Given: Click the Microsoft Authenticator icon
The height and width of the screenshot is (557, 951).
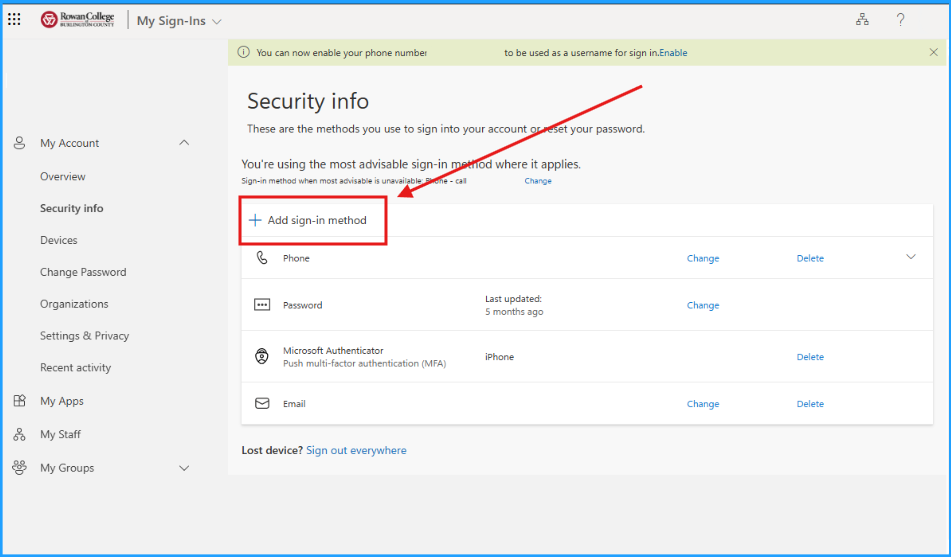Looking at the screenshot, I should pyautogui.click(x=262, y=357).
